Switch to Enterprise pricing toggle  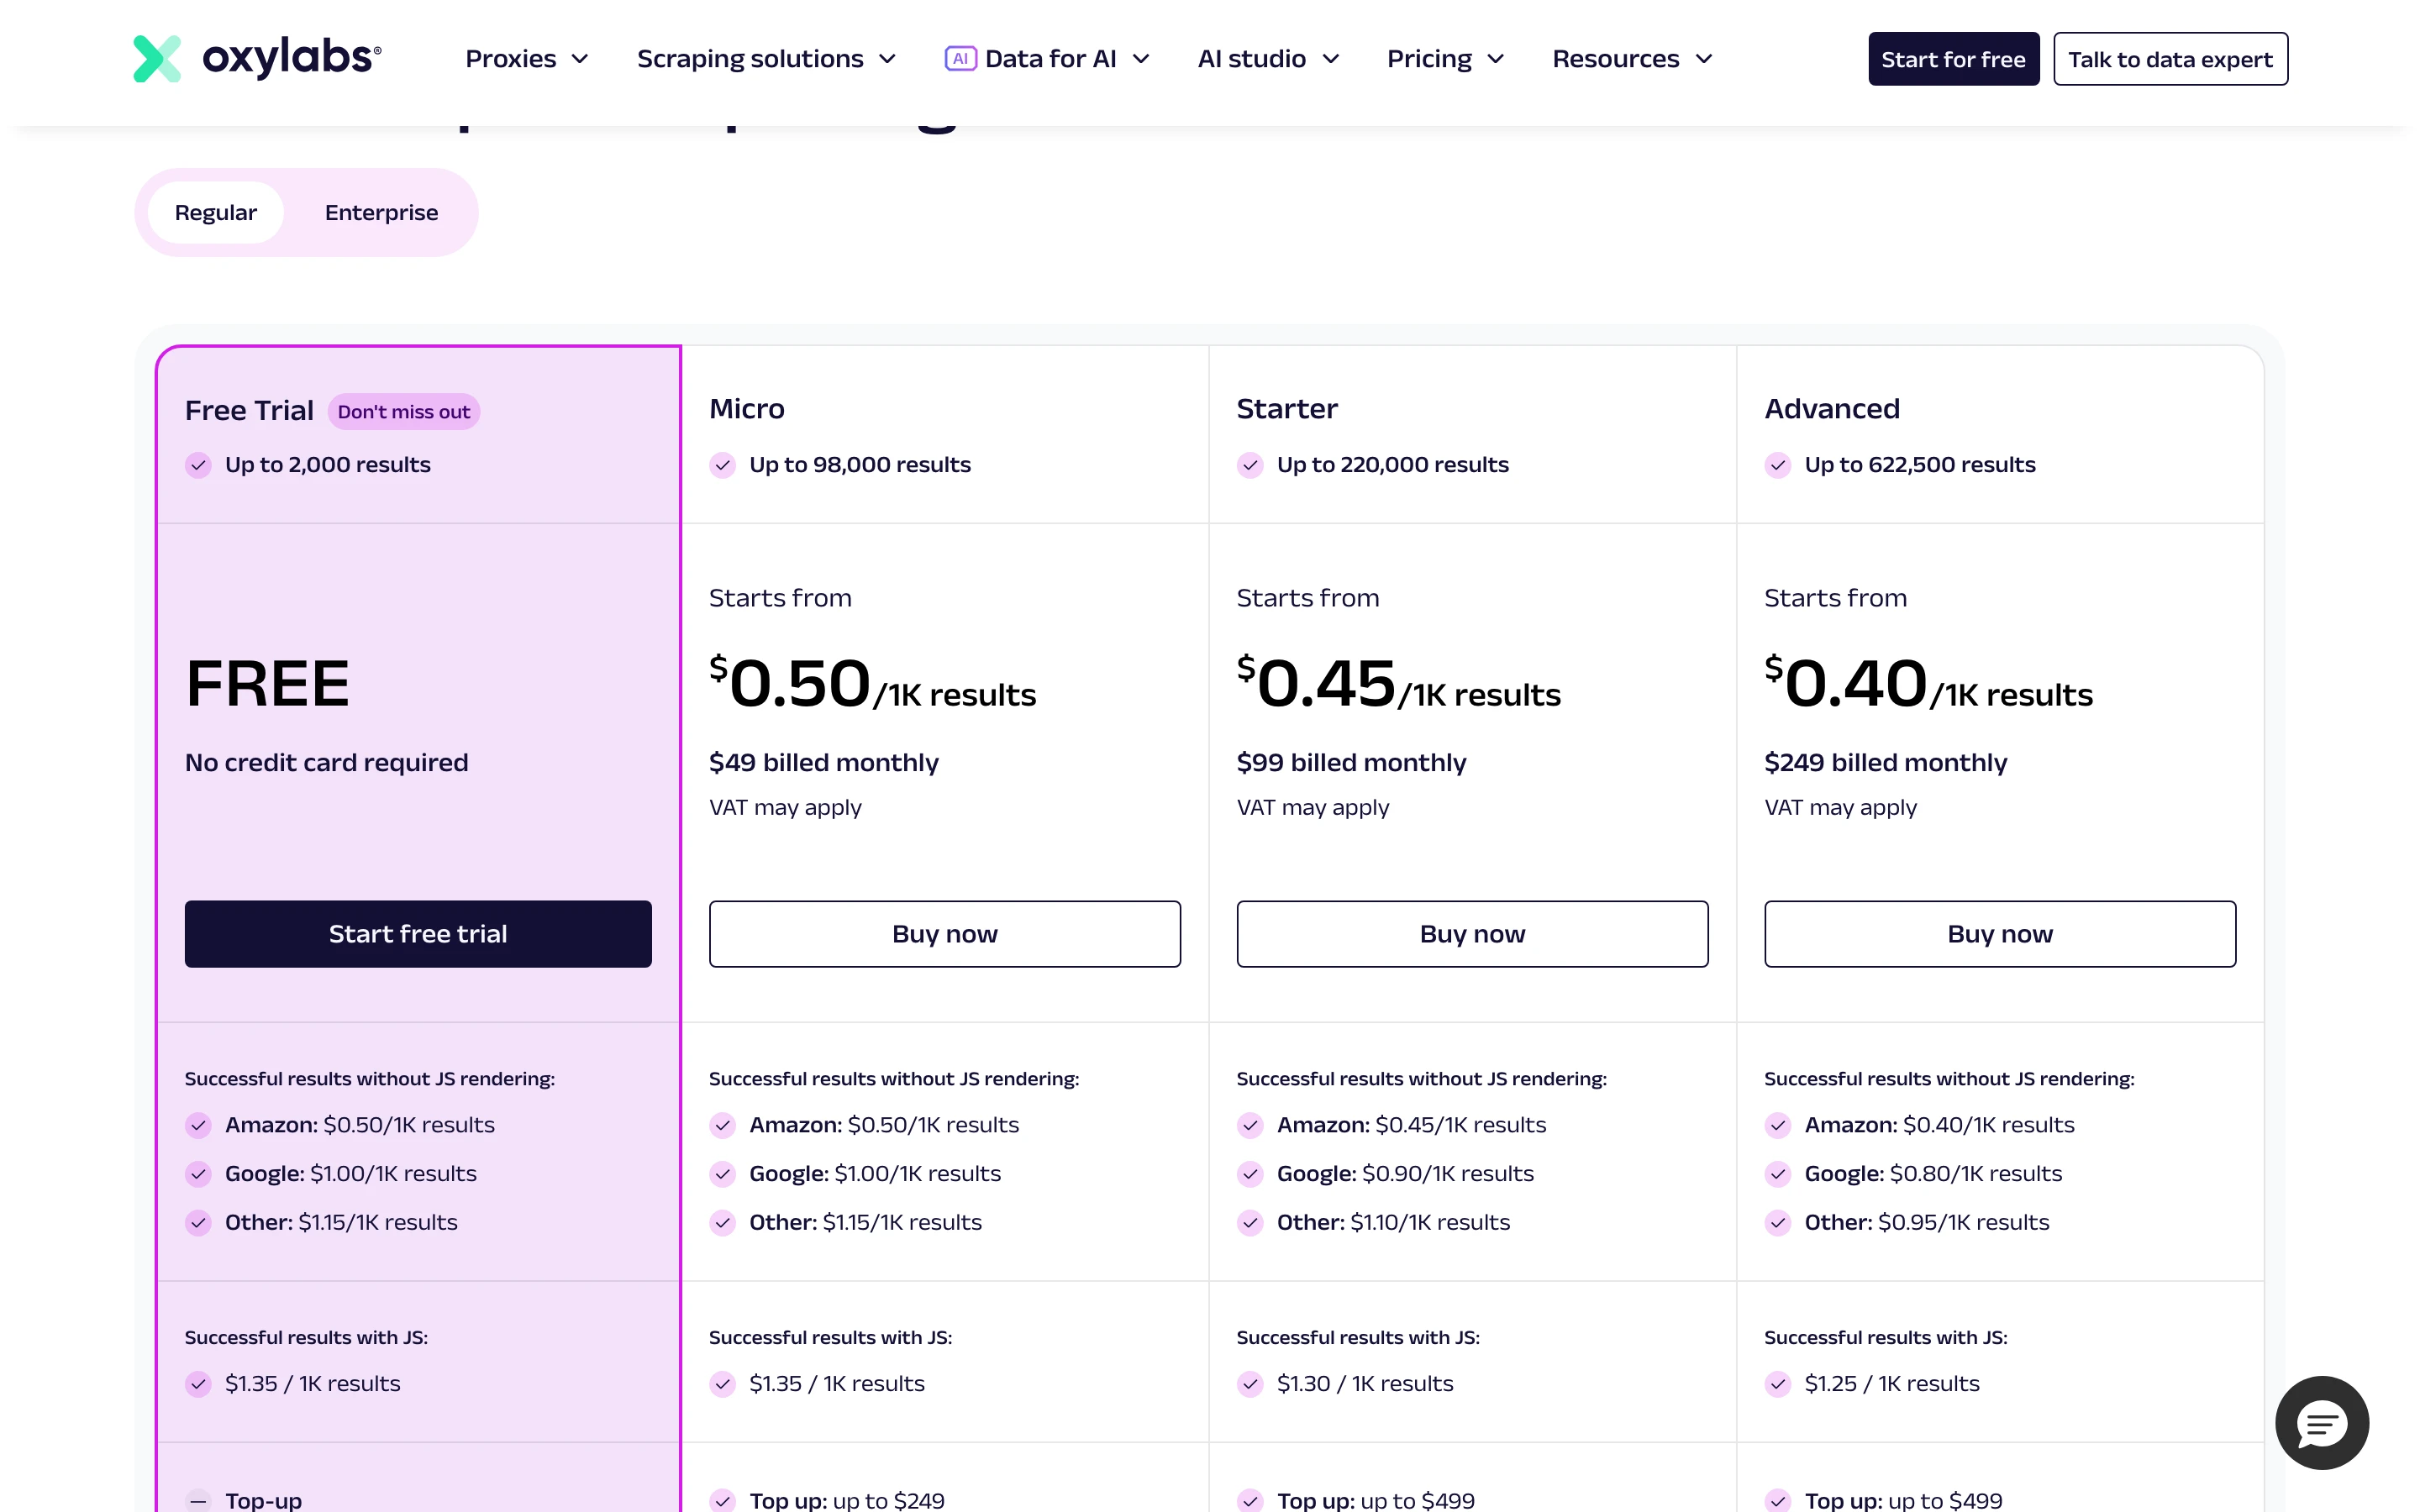[381, 212]
